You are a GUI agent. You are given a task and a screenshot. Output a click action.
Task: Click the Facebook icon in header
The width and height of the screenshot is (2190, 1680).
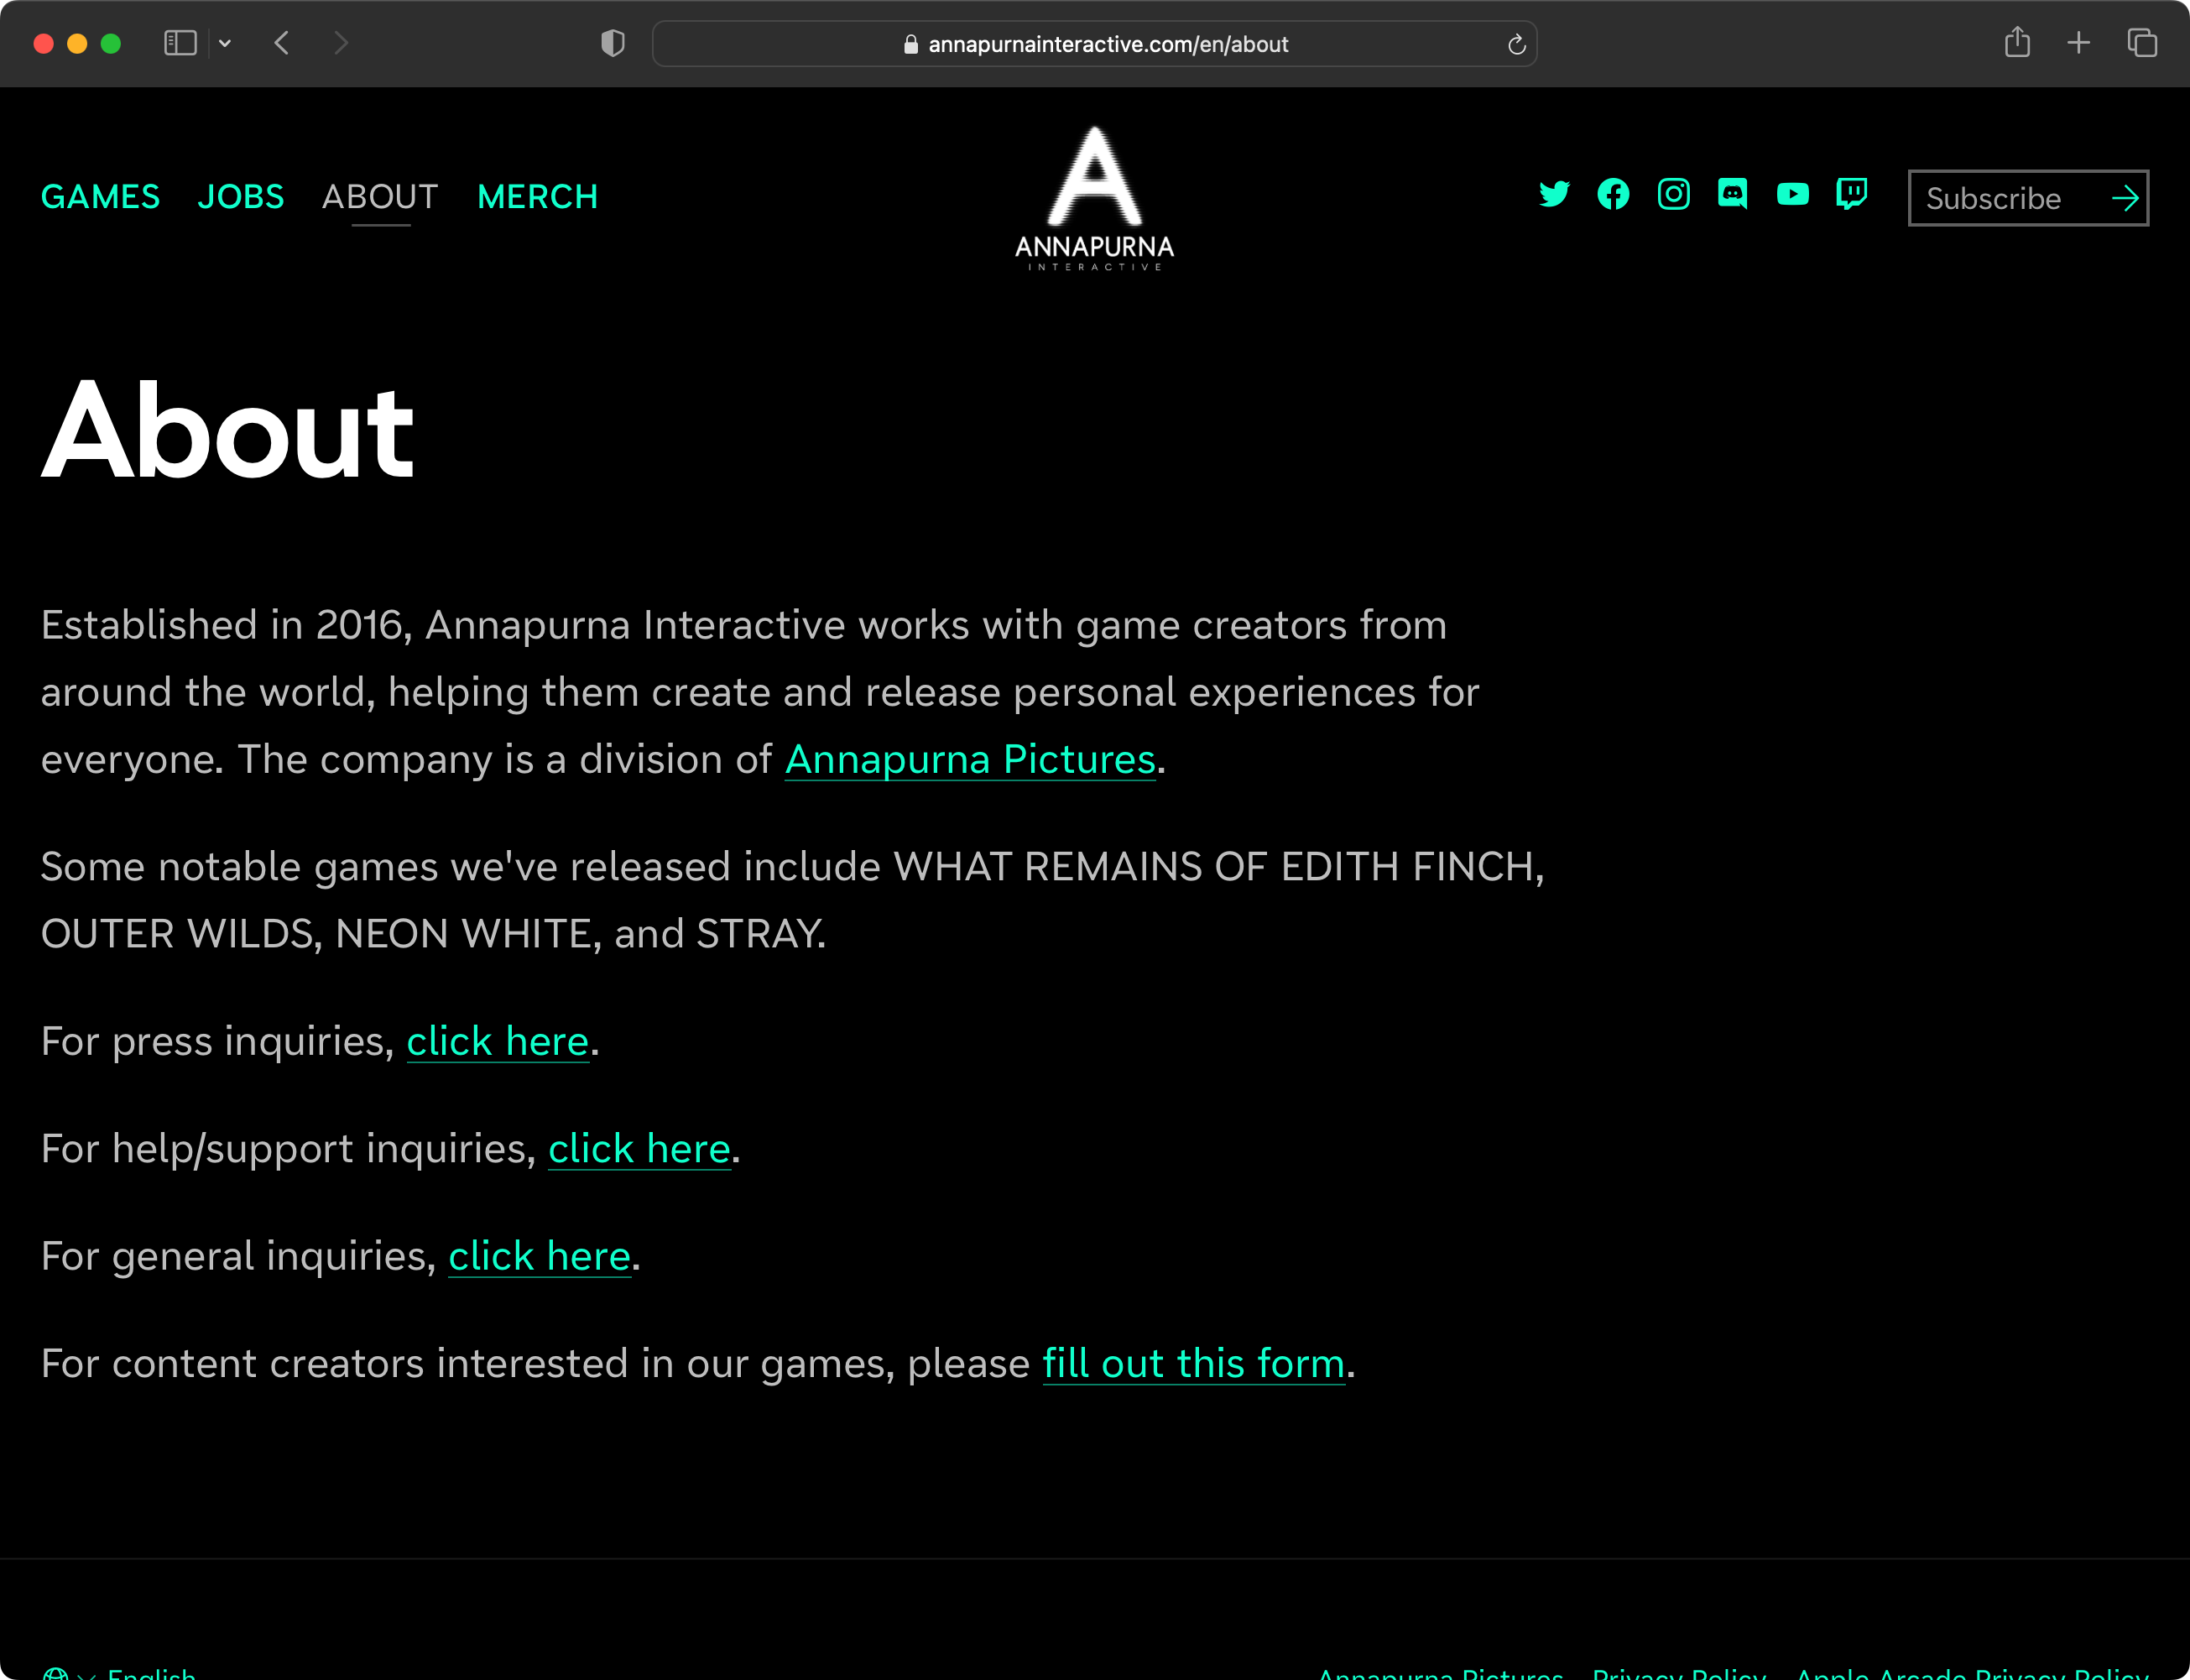1613,194
